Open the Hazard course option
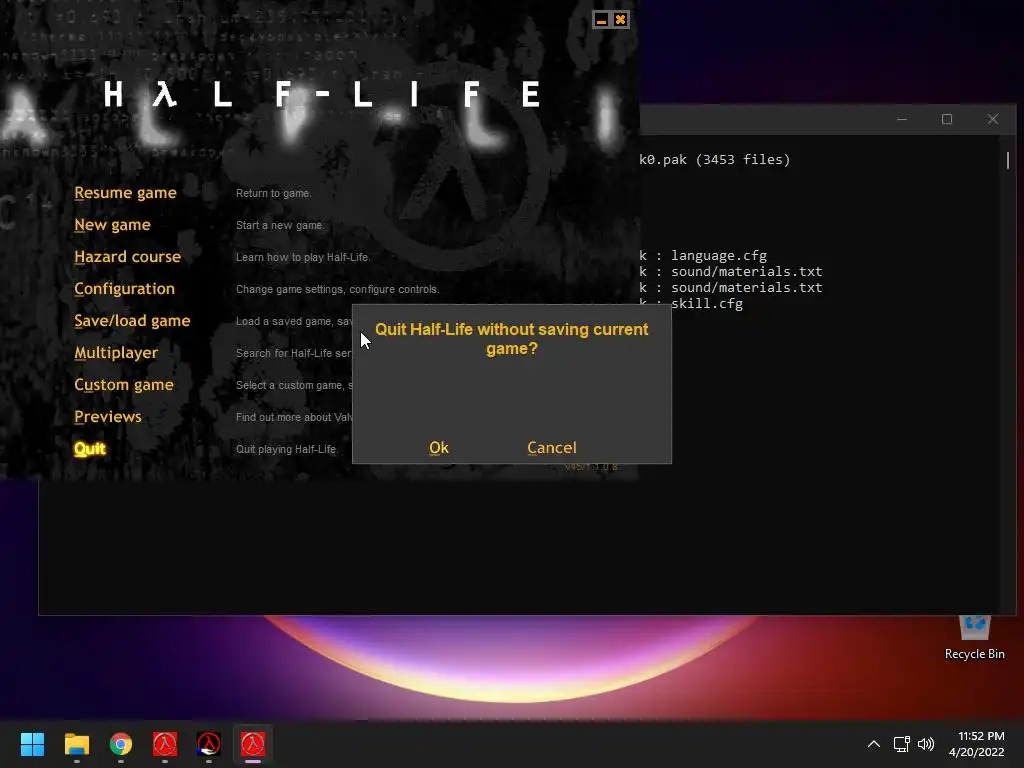 (x=127, y=257)
